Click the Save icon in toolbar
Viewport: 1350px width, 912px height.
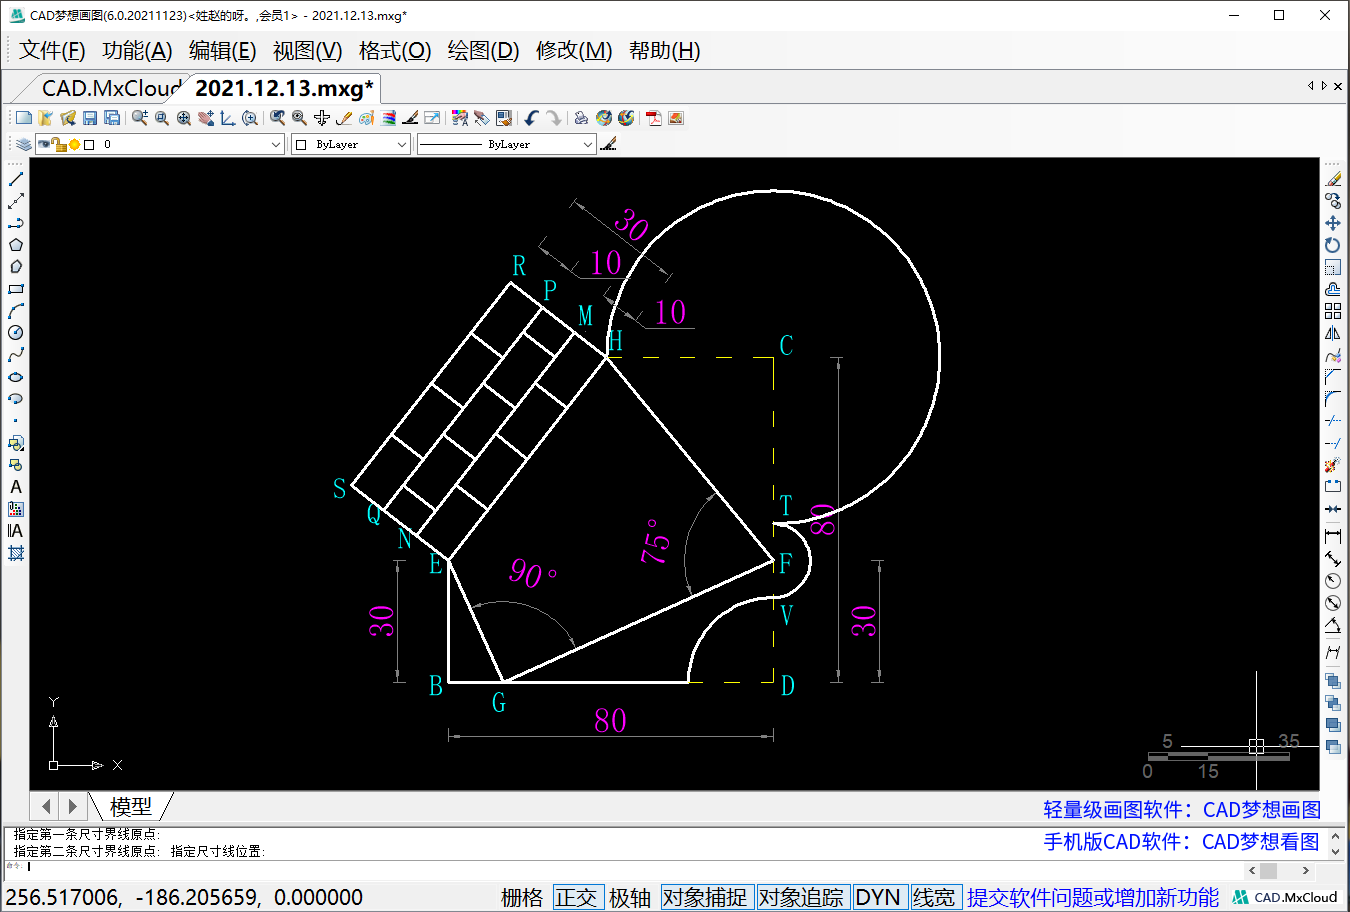[x=90, y=118]
